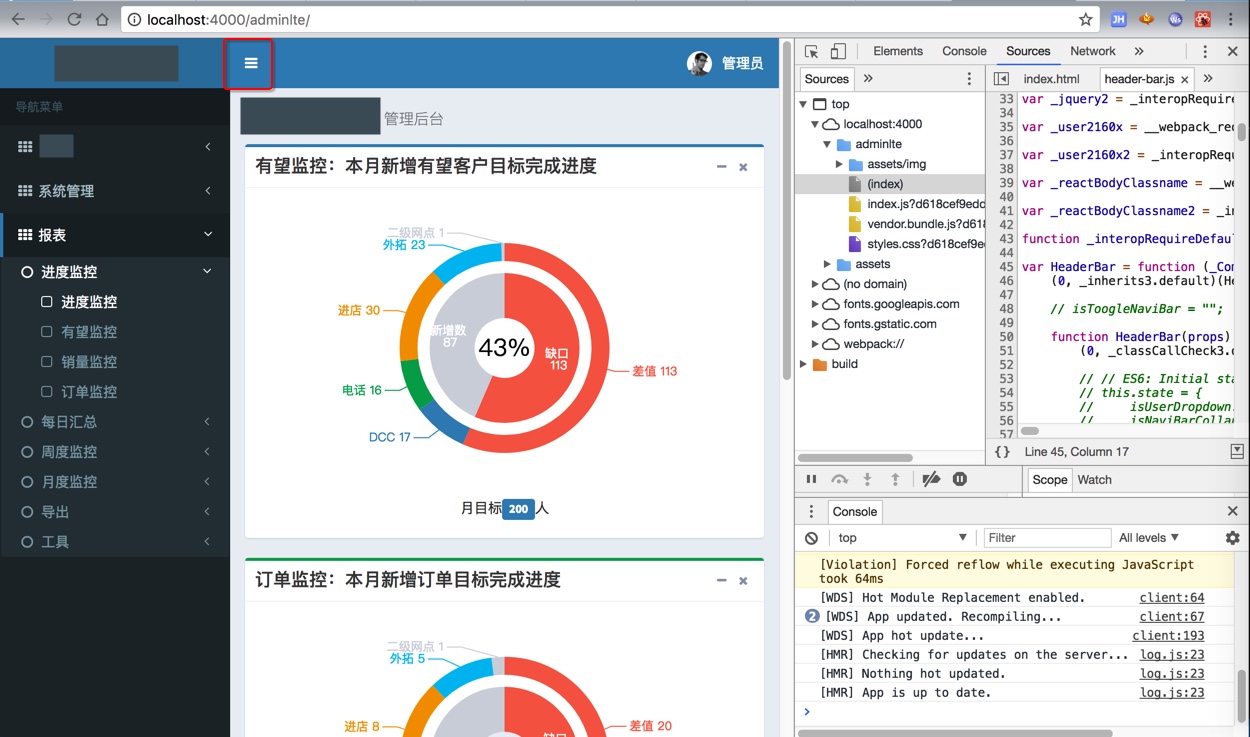Pretty print code with the braces icon
This screenshot has height=737, width=1250.
1002,452
